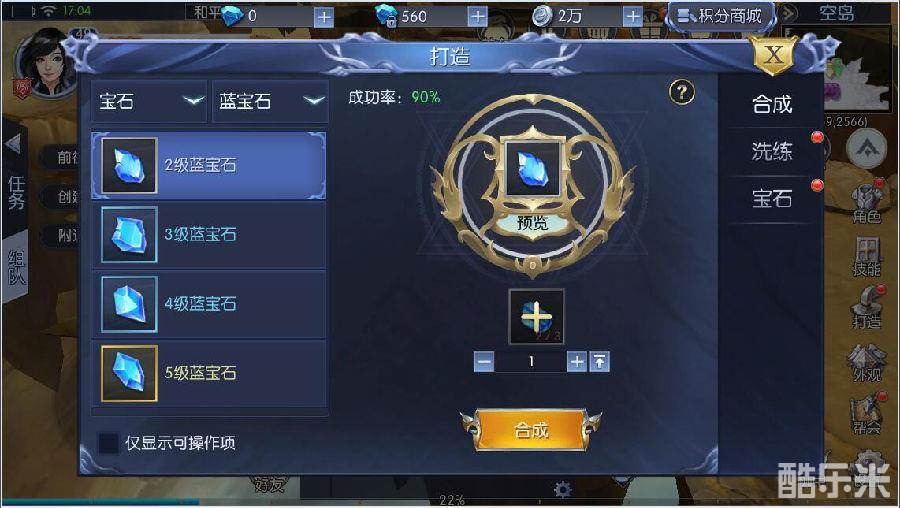Viewport: 900px width, 508px height.
Task: Increase quantity with plus button
Action: 577,362
